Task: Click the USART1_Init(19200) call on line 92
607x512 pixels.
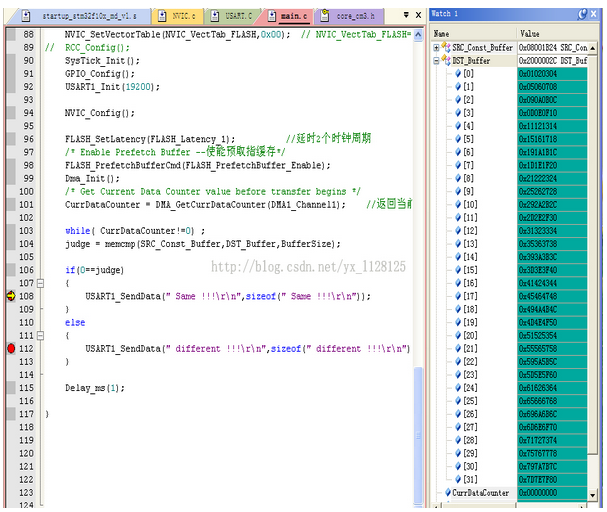Action: 112,87
